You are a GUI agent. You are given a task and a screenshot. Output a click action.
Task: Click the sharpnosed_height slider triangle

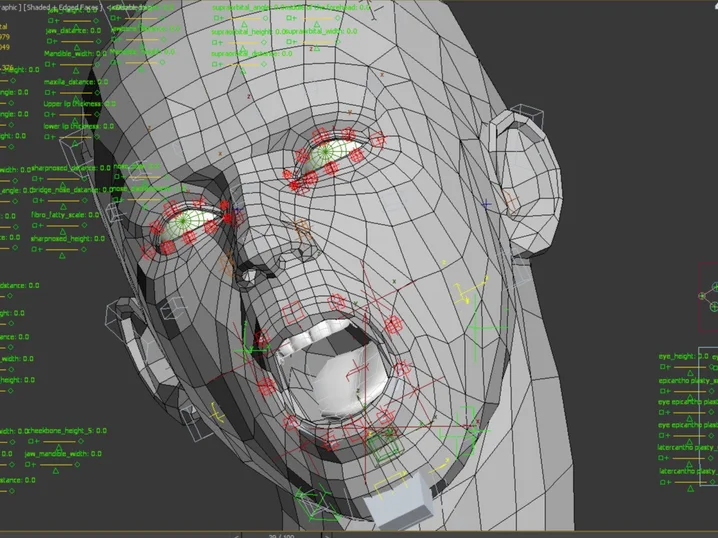(x=62, y=258)
